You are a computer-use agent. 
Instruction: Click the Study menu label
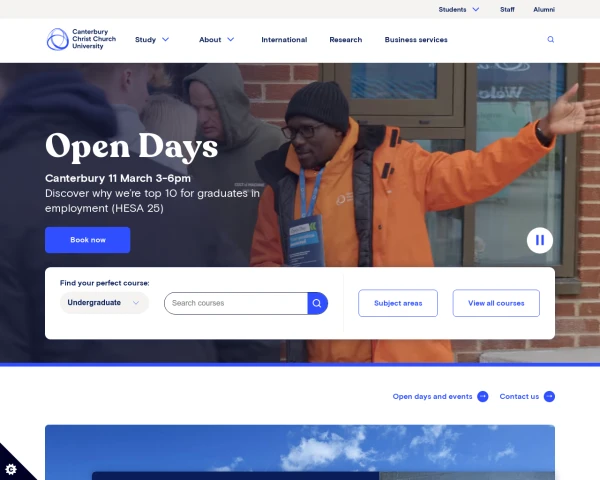click(x=145, y=39)
